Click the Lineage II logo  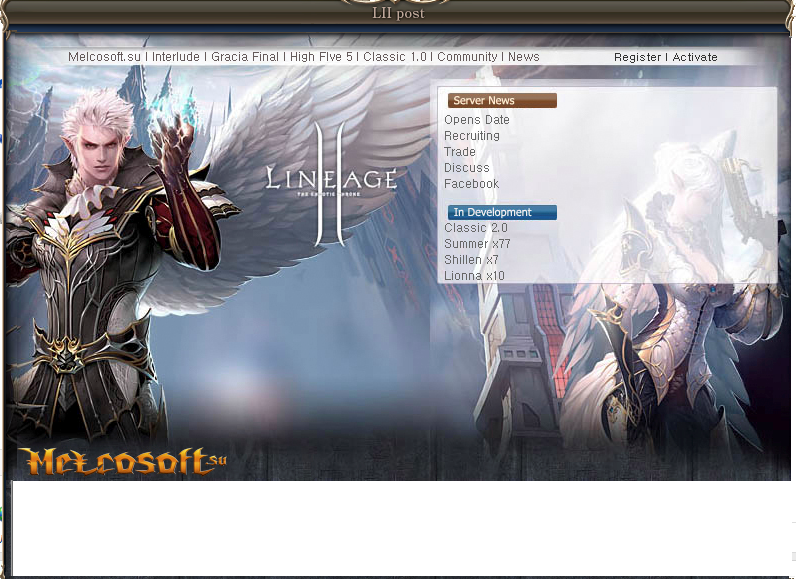point(331,183)
